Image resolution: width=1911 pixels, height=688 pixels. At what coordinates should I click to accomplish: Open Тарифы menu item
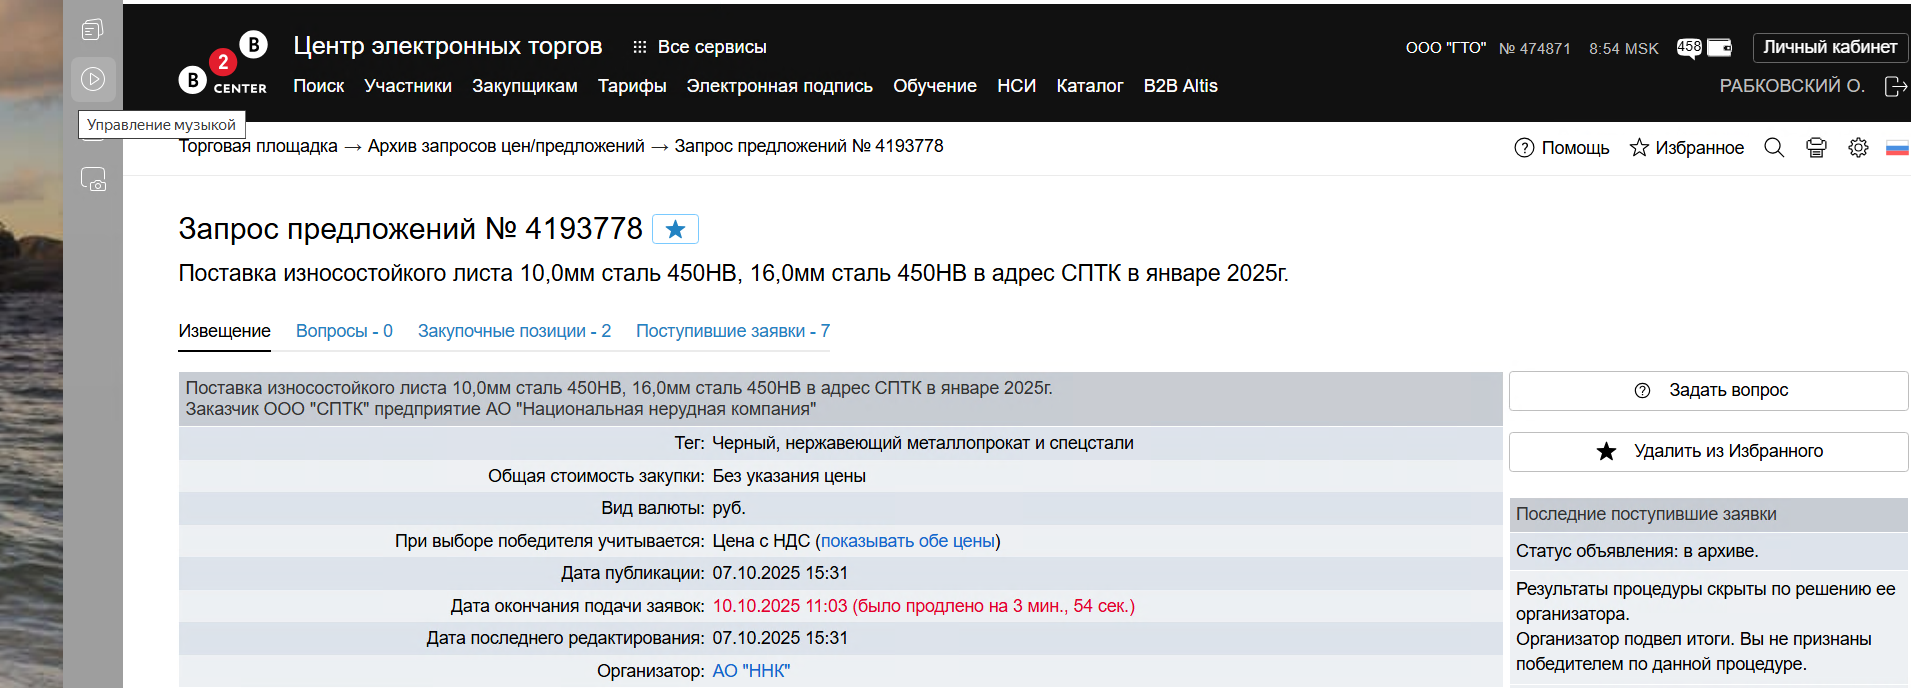coord(632,86)
